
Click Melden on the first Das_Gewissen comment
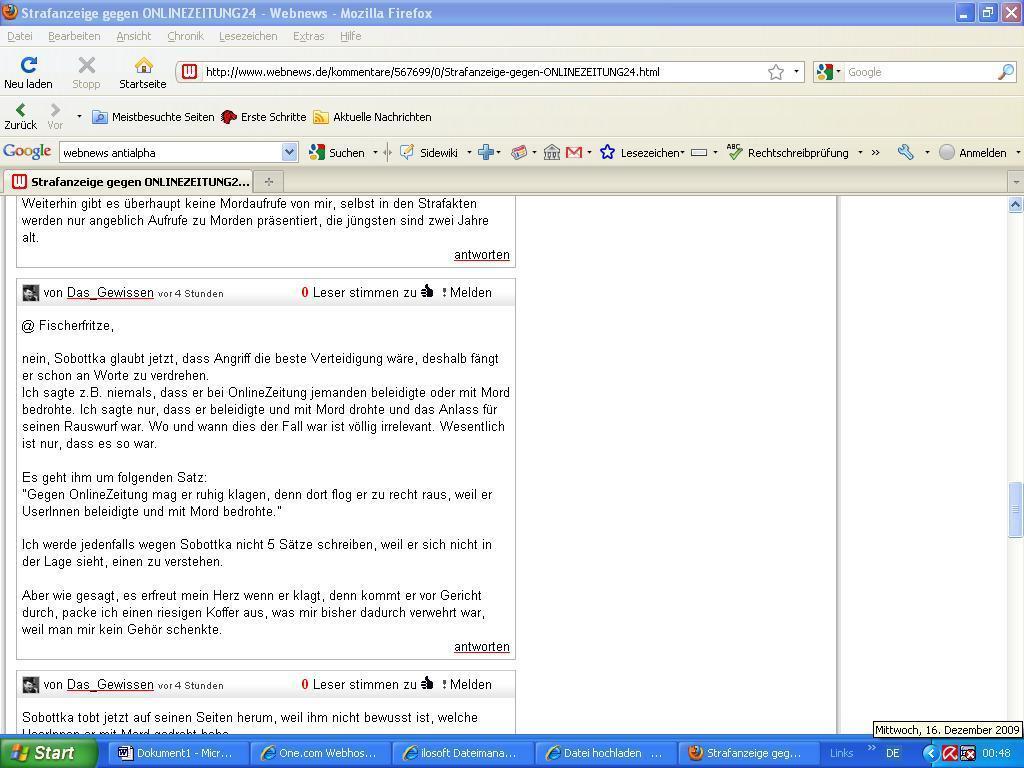pos(468,293)
